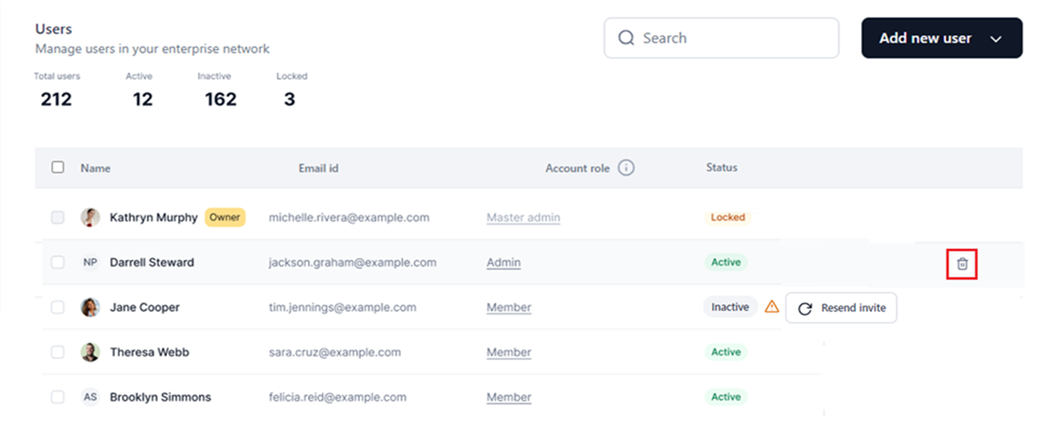Click the NP initials avatar for Darrell Steward
This screenshot has height=427, width=1058.
point(90,263)
